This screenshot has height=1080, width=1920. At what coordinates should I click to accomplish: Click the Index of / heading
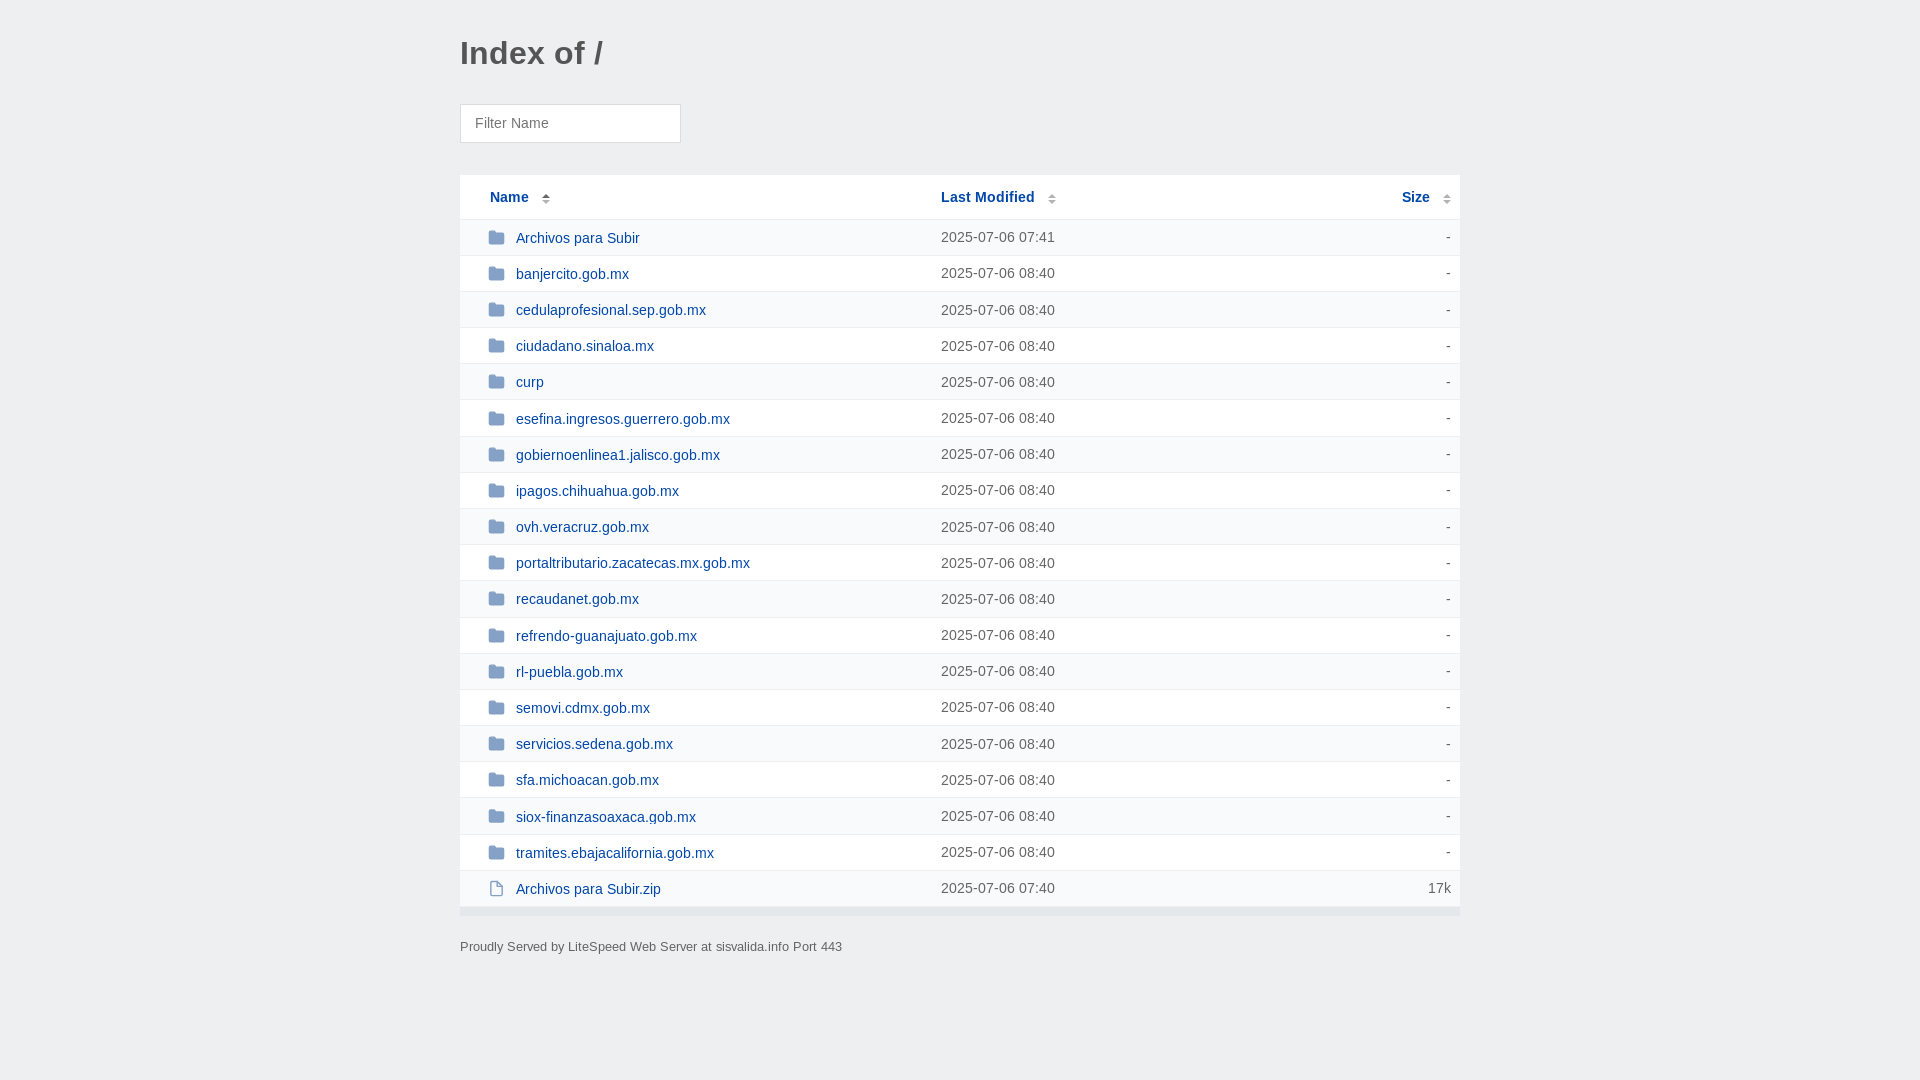pos(531,53)
